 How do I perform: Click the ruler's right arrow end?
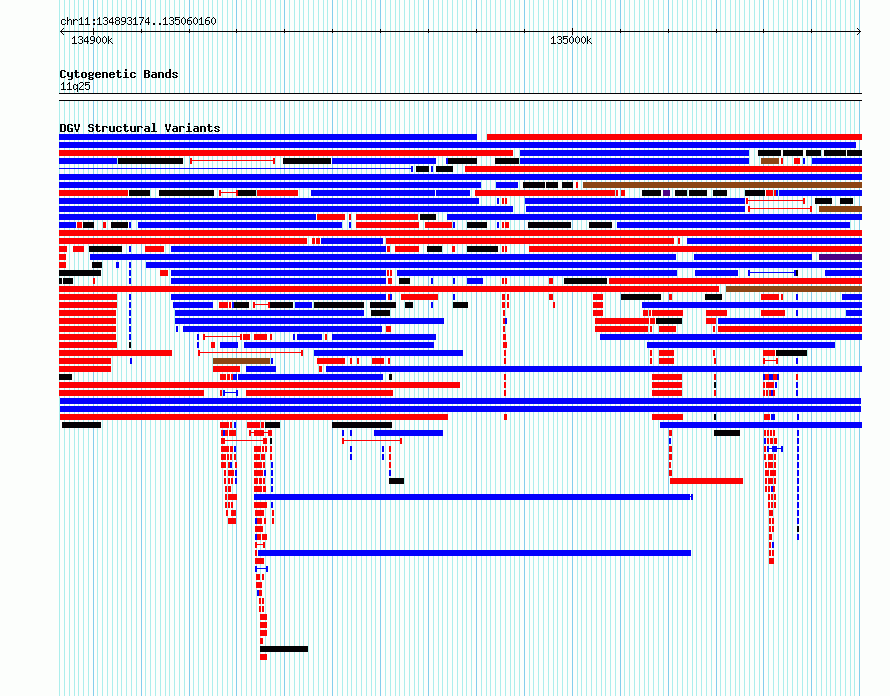(x=859, y=32)
